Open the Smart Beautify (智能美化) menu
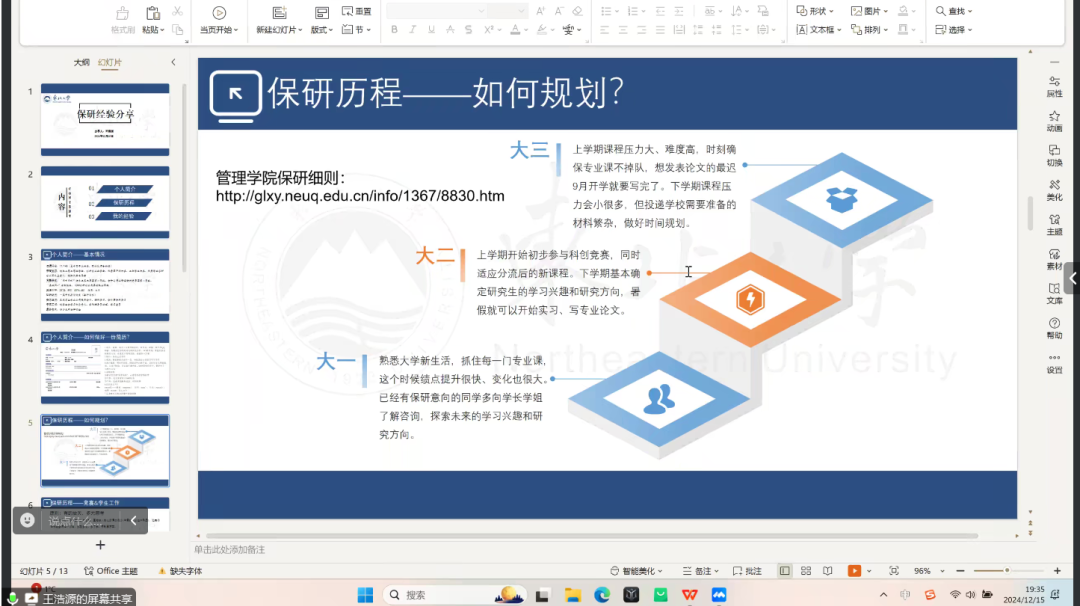The width and height of the screenshot is (1080, 606). [x=636, y=571]
